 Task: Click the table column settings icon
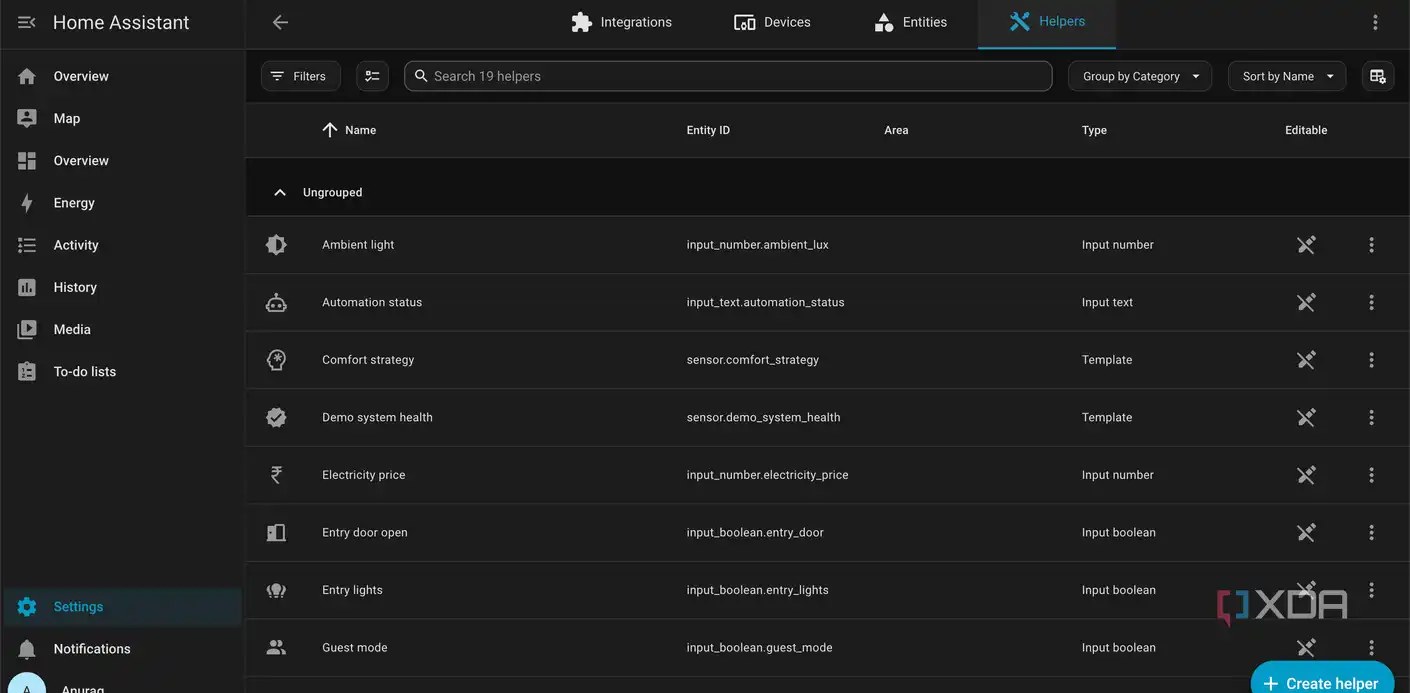tap(1378, 76)
